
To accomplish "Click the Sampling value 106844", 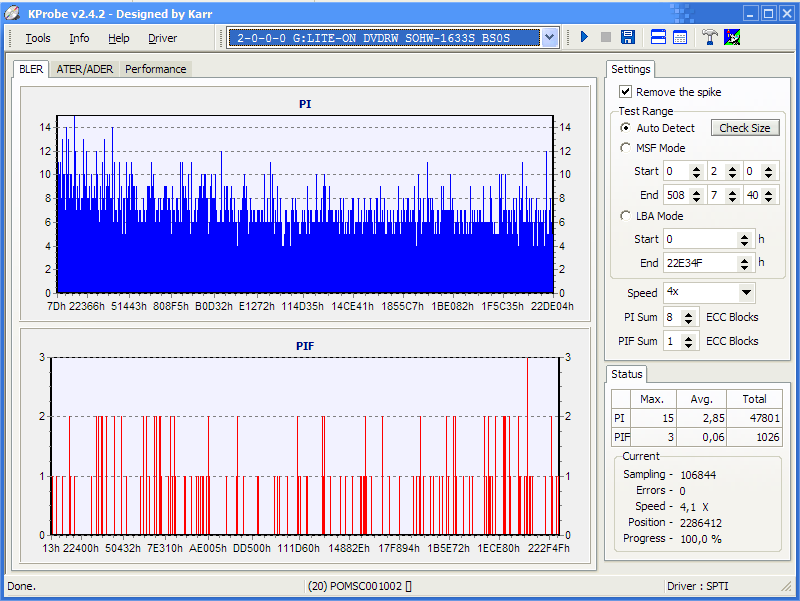I will click(x=697, y=475).
